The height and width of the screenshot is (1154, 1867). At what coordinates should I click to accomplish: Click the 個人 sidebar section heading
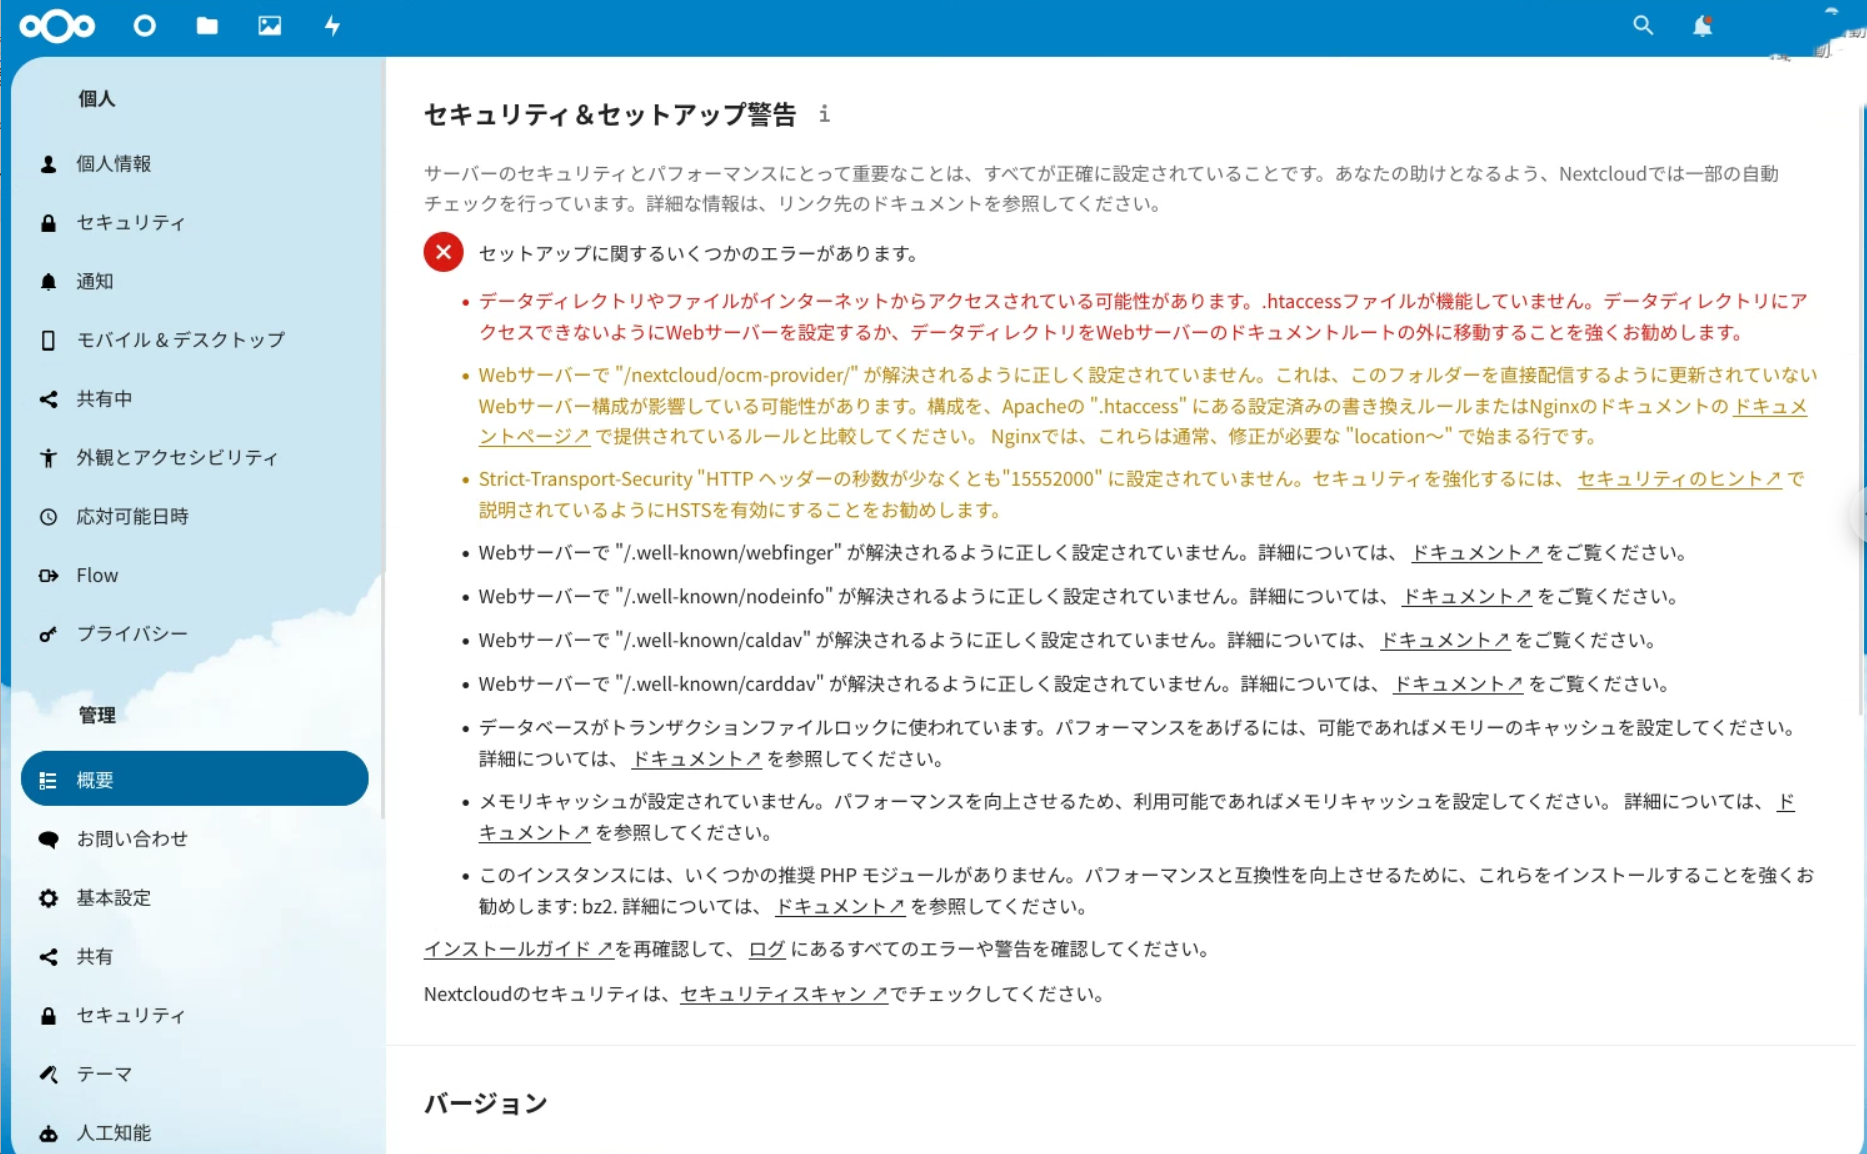[x=97, y=99]
